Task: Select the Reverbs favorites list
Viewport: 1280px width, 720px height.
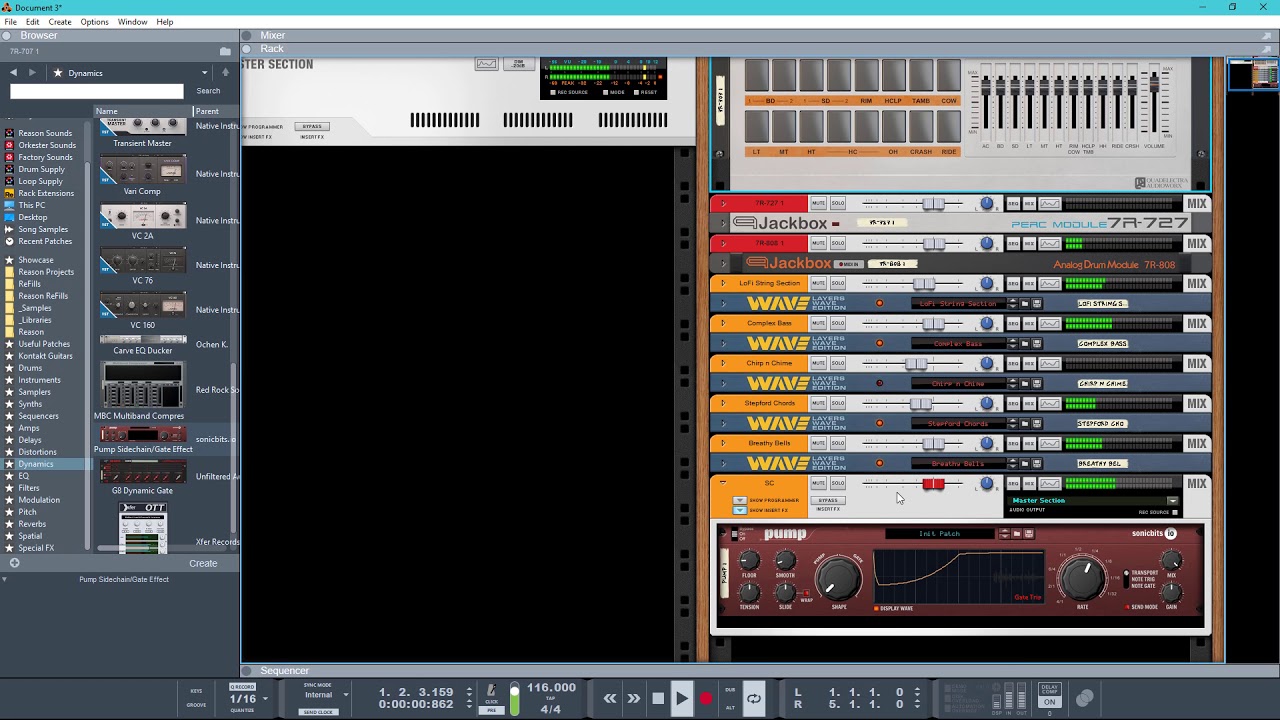Action: [x=32, y=524]
